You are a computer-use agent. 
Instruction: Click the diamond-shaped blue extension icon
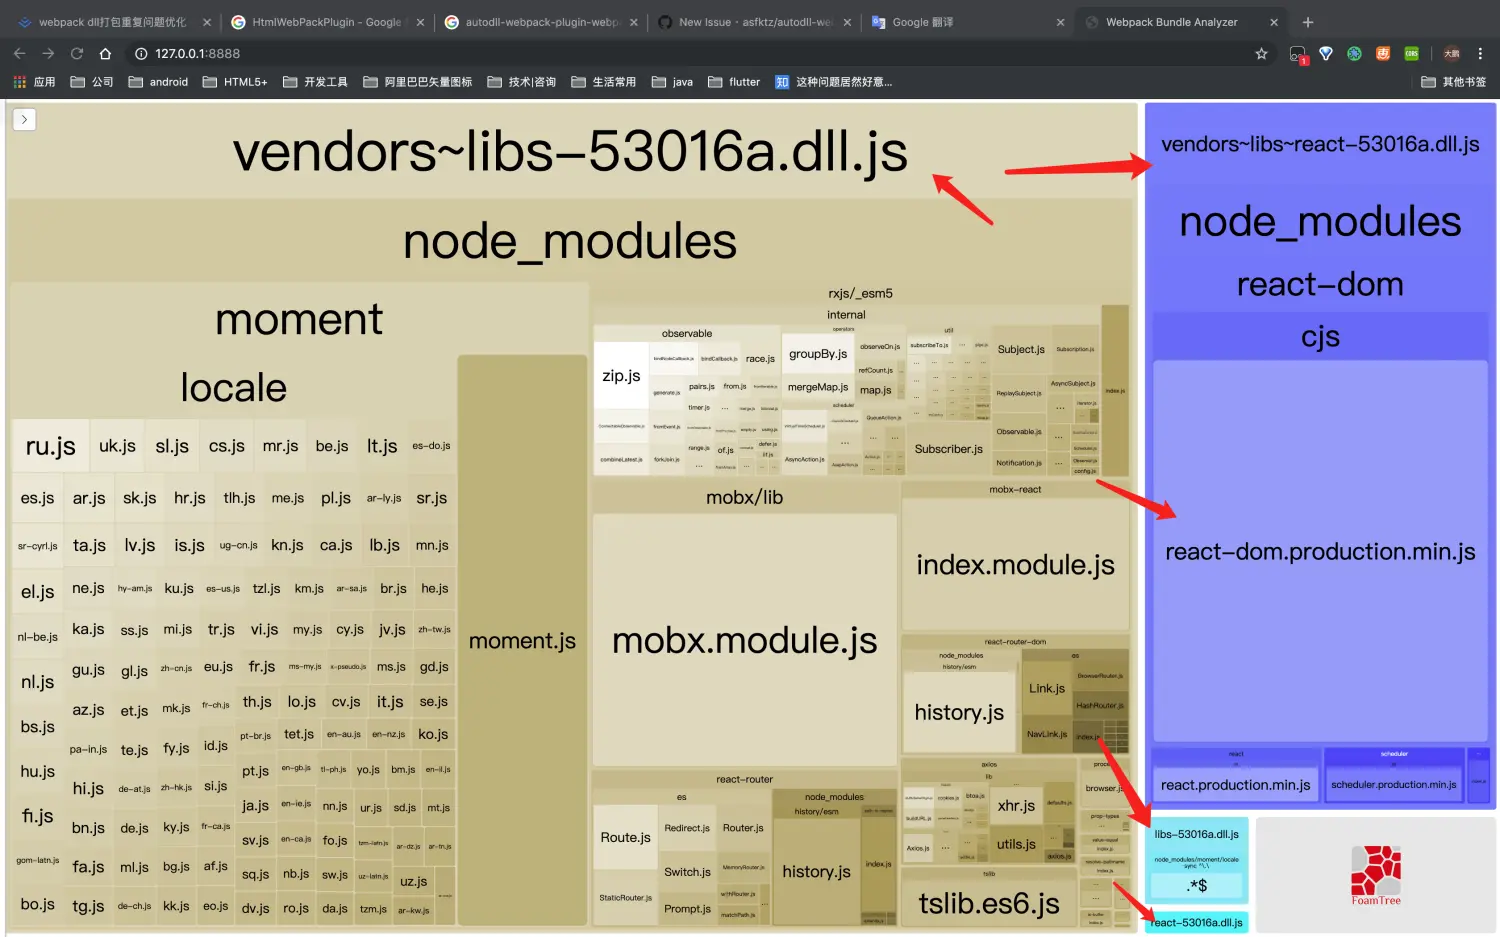(x=1326, y=54)
